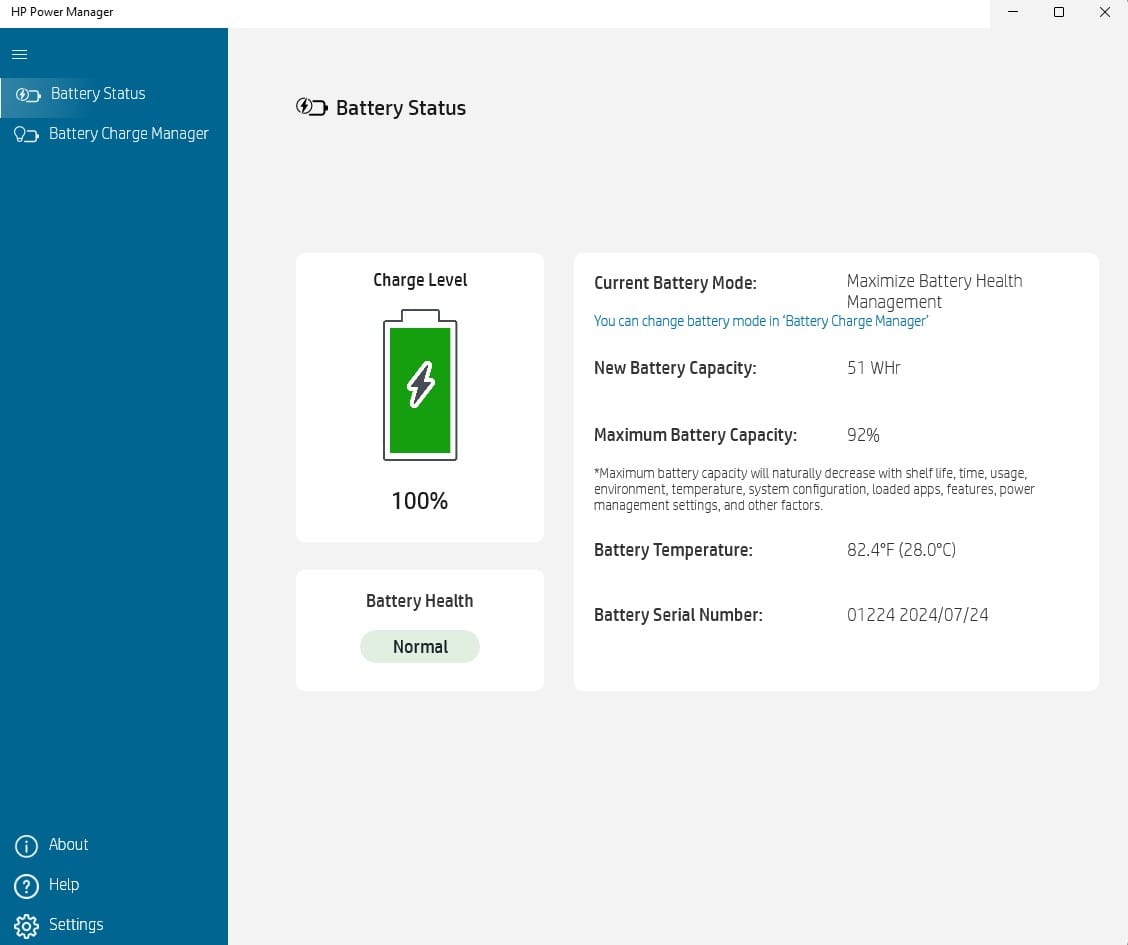Close the HP Power Manager window
This screenshot has height=945, width=1128.
(1105, 12)
